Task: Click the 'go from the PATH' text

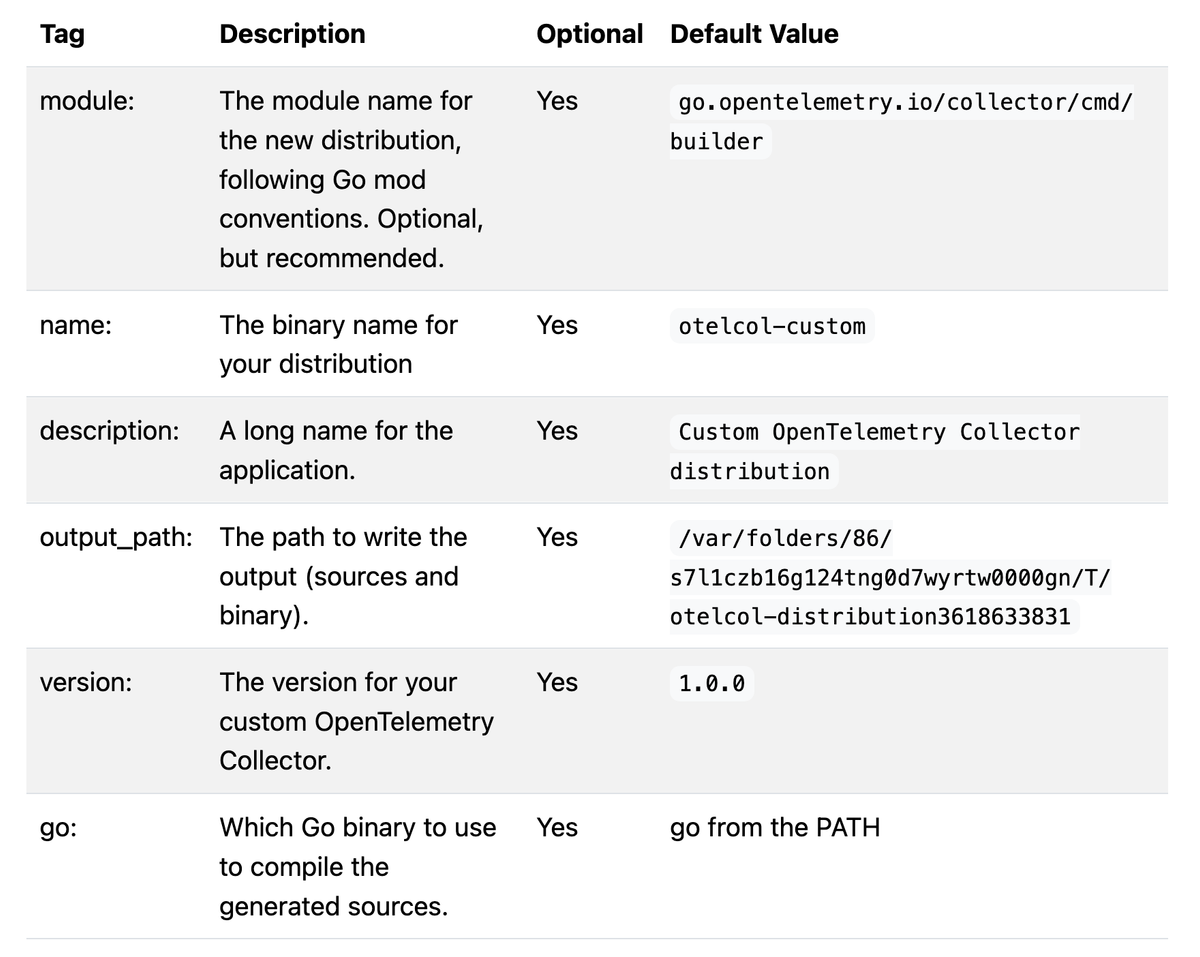Action: point(775,828)
